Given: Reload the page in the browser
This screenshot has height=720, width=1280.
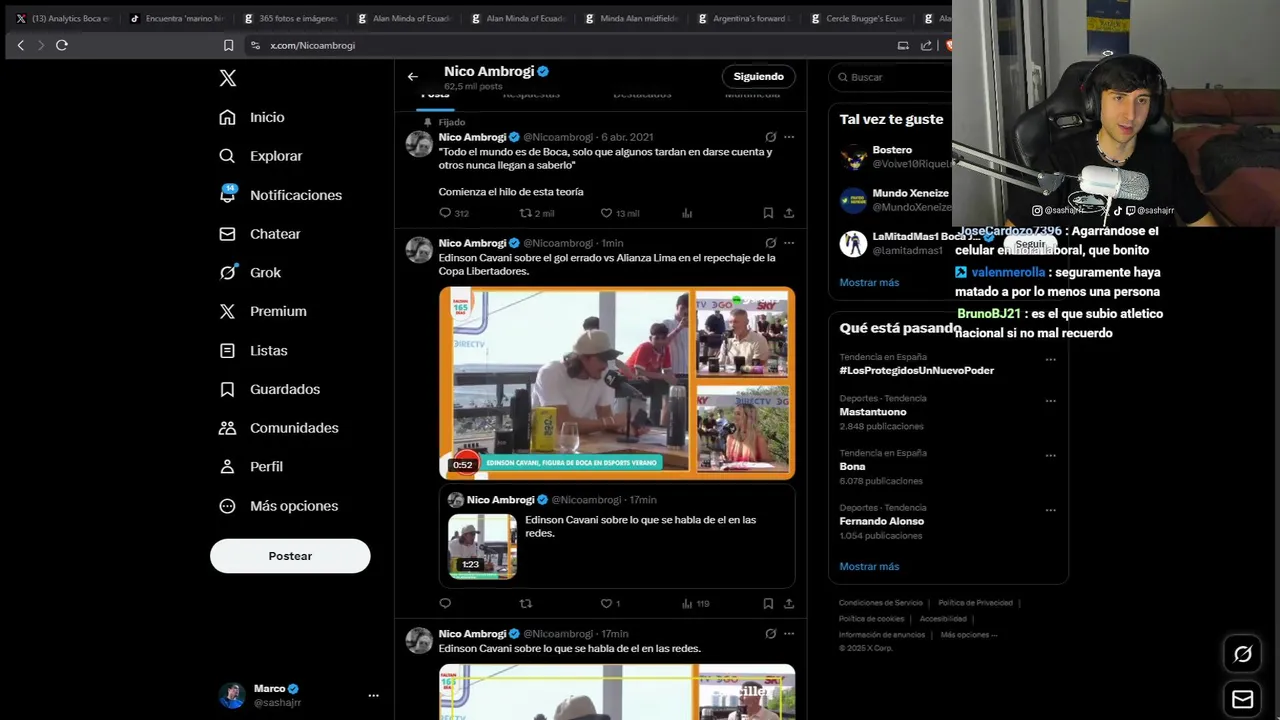Looking at the screenshot, I should pyautogui.click(x=62, y=45).
